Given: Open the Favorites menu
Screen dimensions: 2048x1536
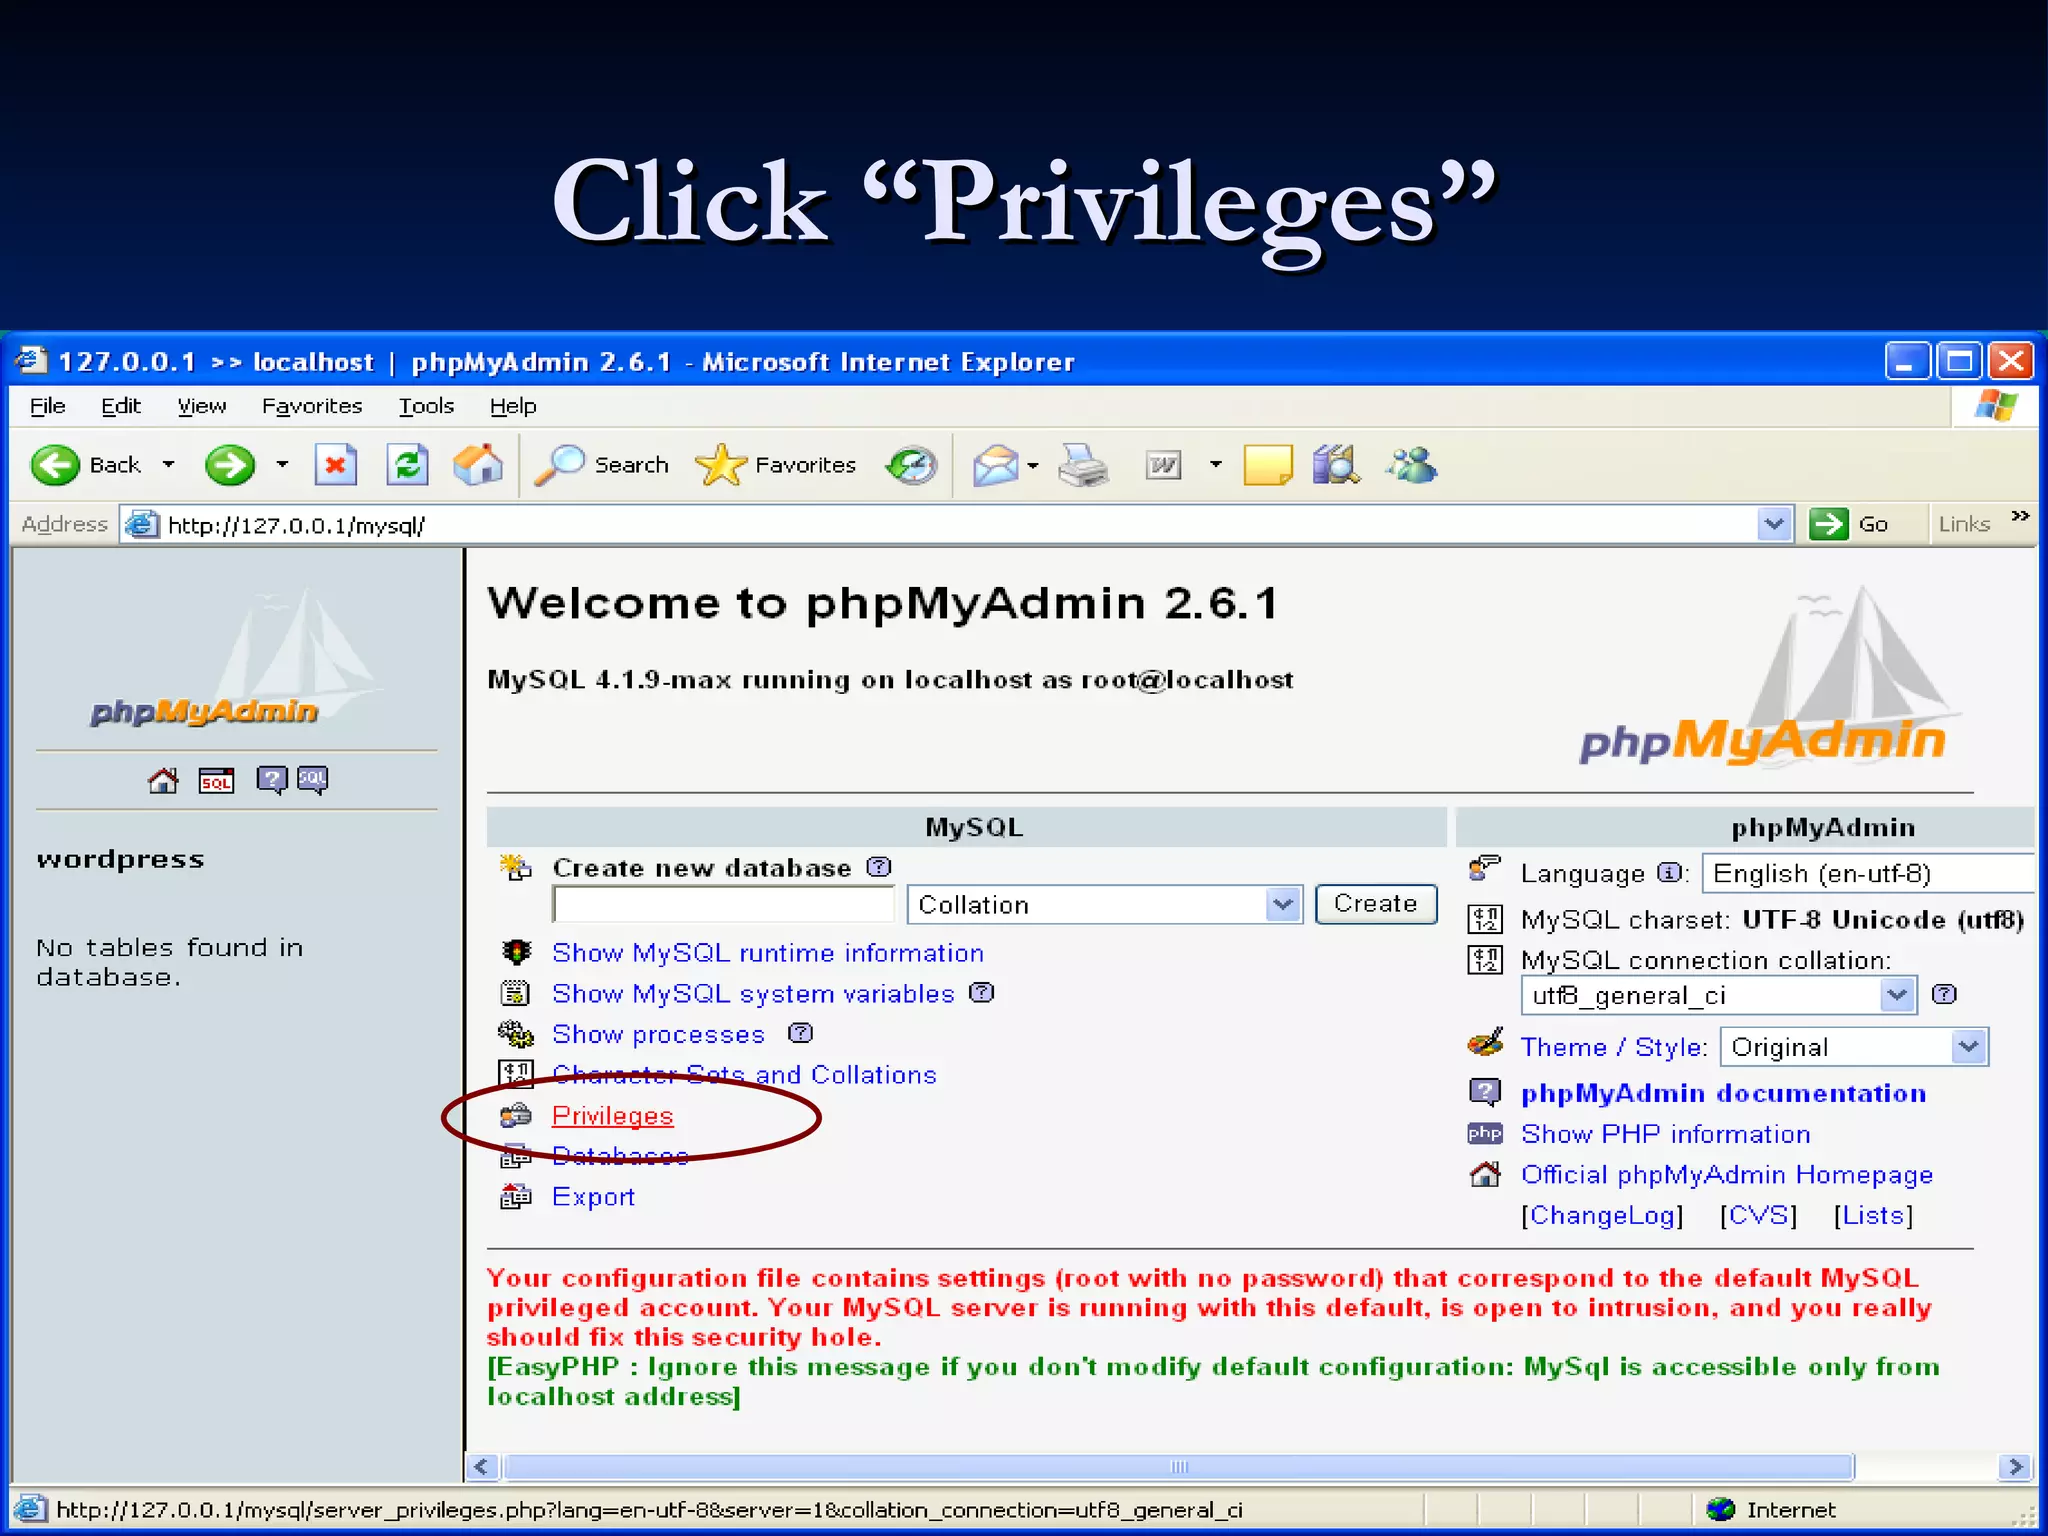Looking at the screenshot, I should tap(312, 406).
